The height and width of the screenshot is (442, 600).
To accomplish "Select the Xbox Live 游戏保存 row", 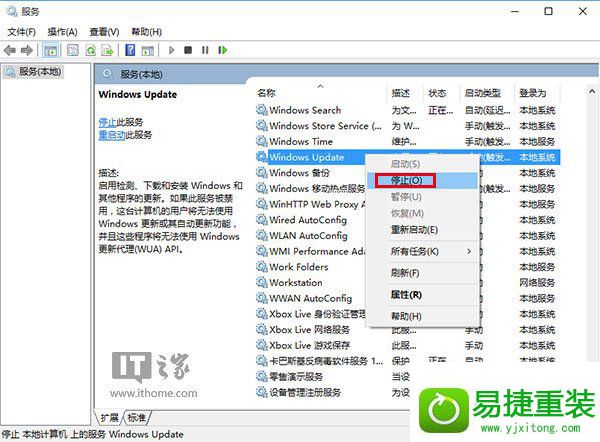I will (x=408, y=346).
